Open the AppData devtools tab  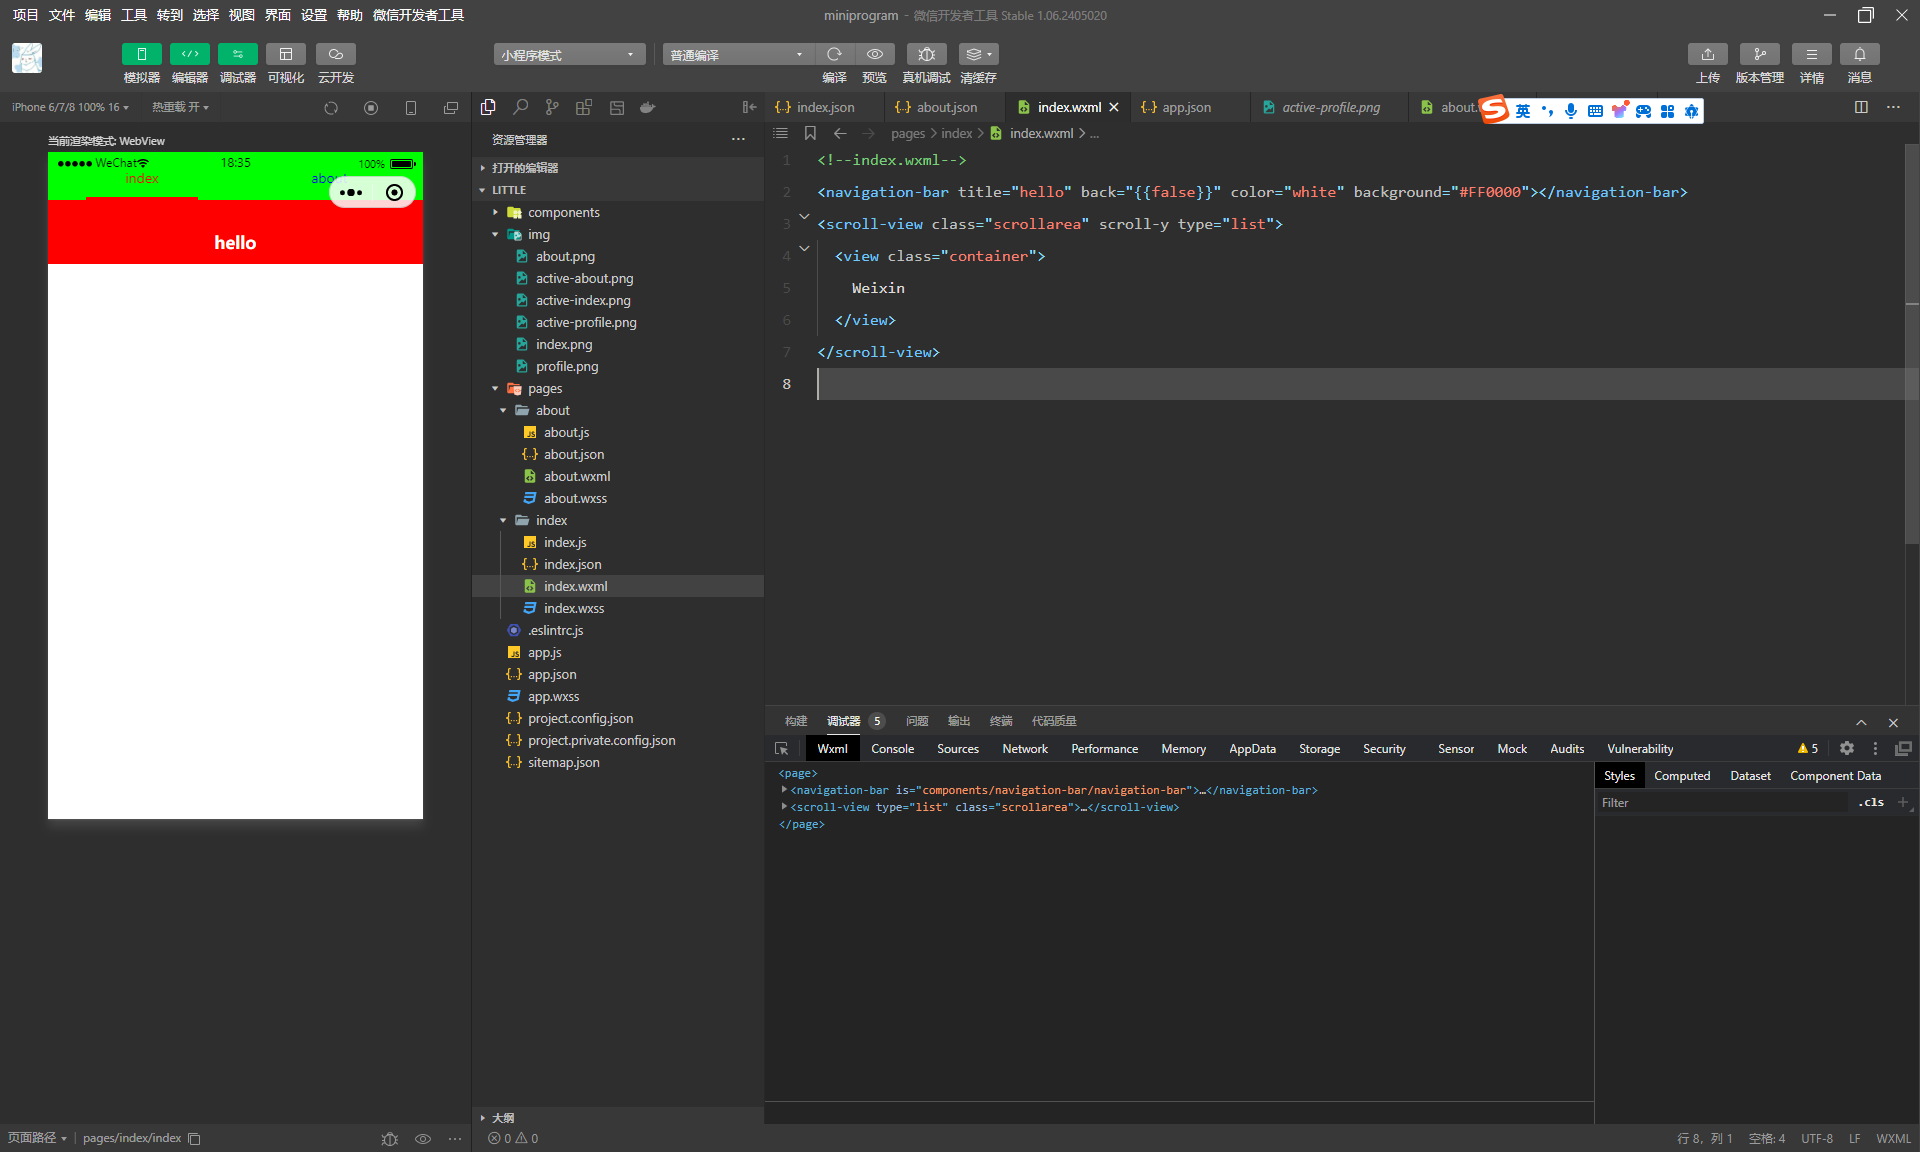coord(1252,749)
